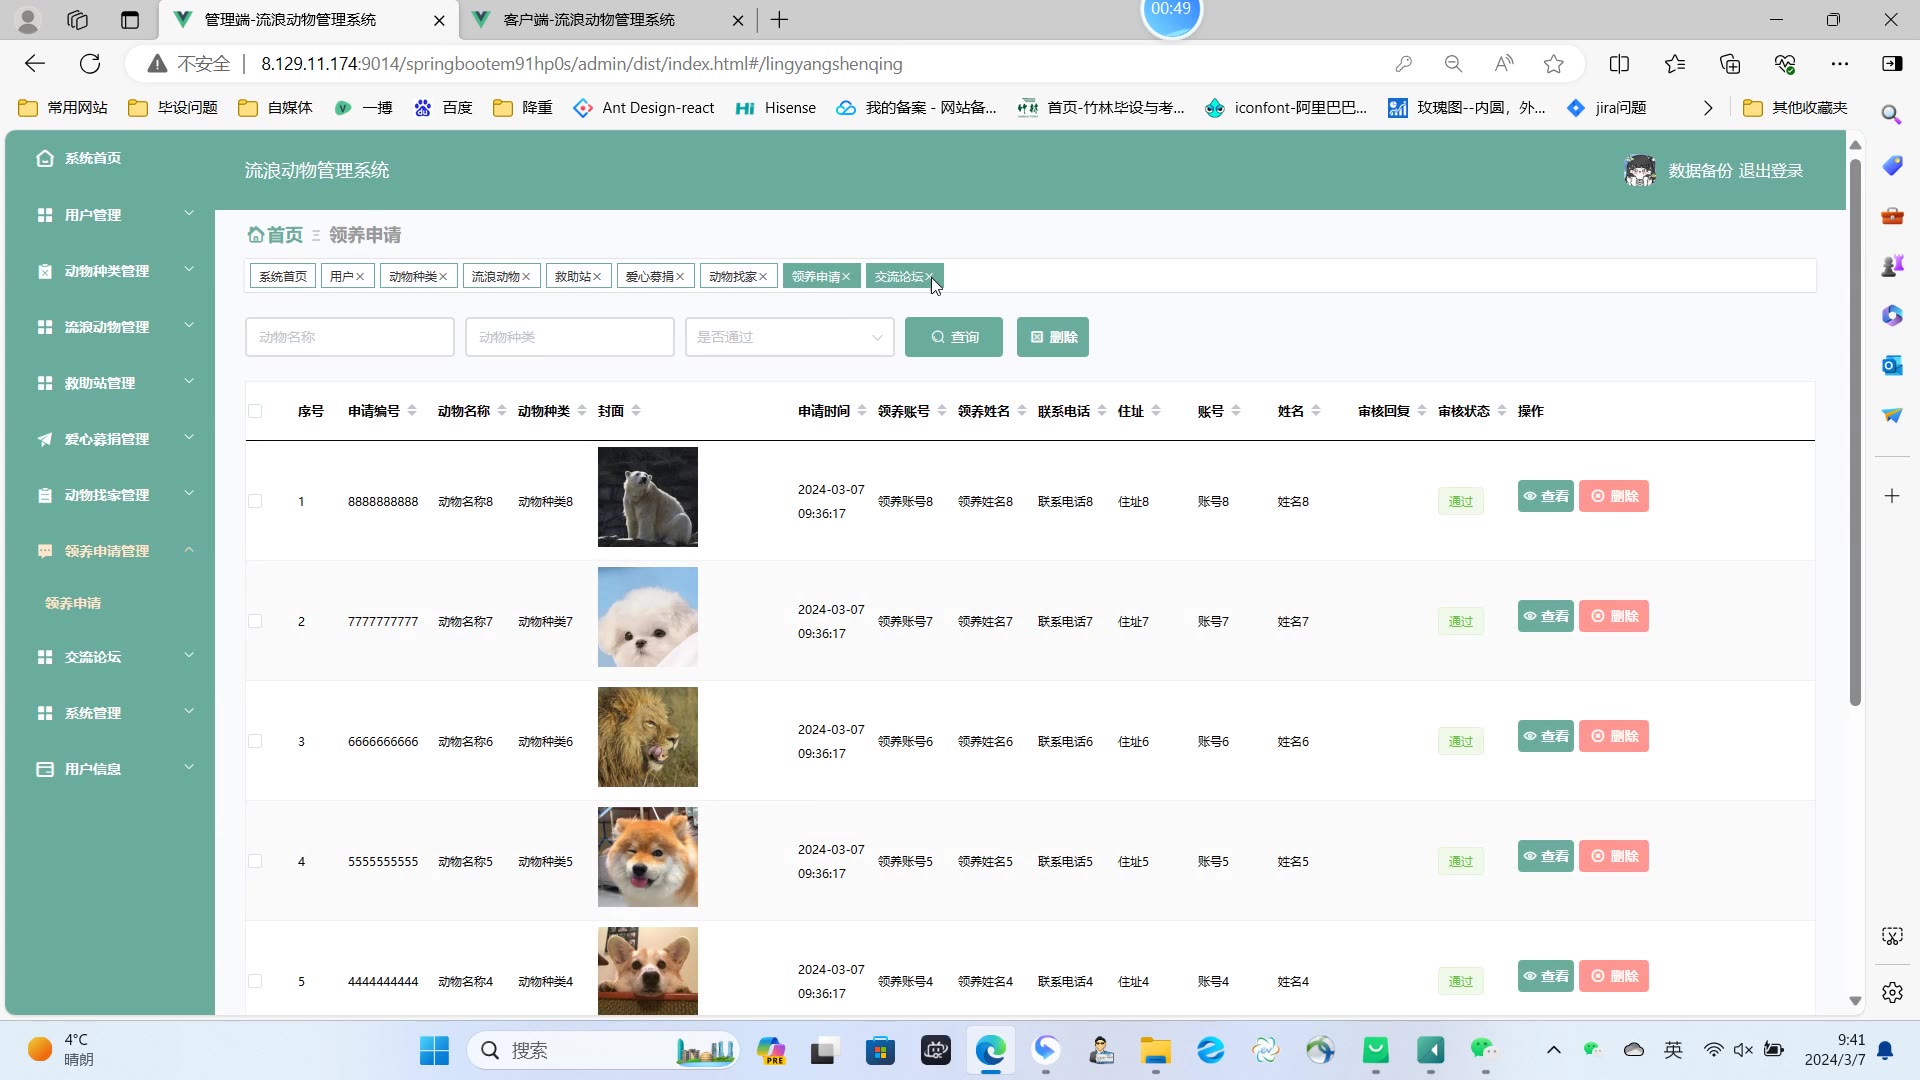Viewport: 1920px width, 1080px height.
Task: Open Windows Start menu
Action: click(x=434, y=1050)
